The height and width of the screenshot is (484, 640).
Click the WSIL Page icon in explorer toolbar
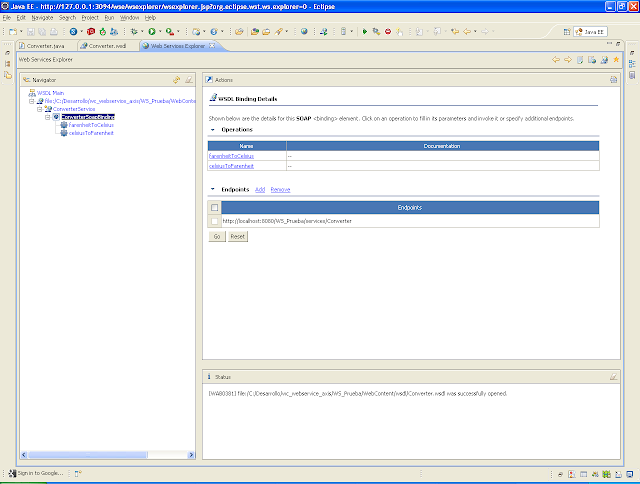tap(592, 60)
